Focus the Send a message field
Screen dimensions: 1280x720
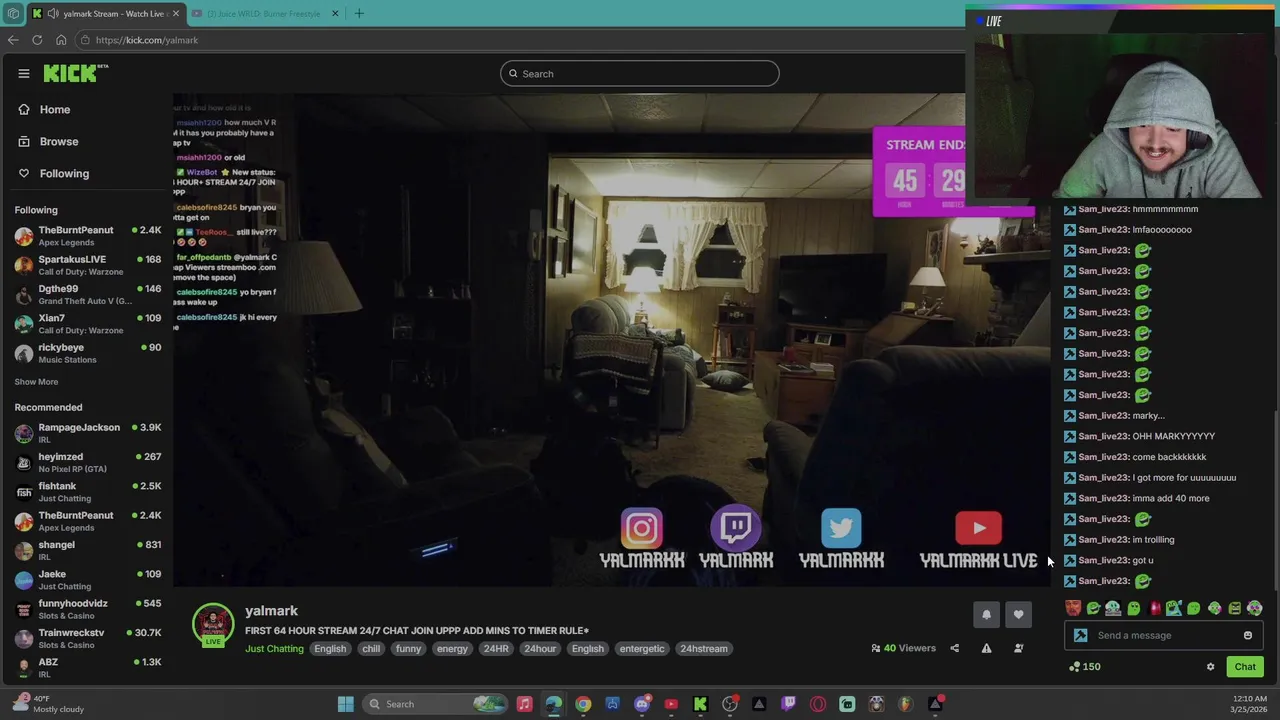pyautogui.click(x=1165, y=635)
